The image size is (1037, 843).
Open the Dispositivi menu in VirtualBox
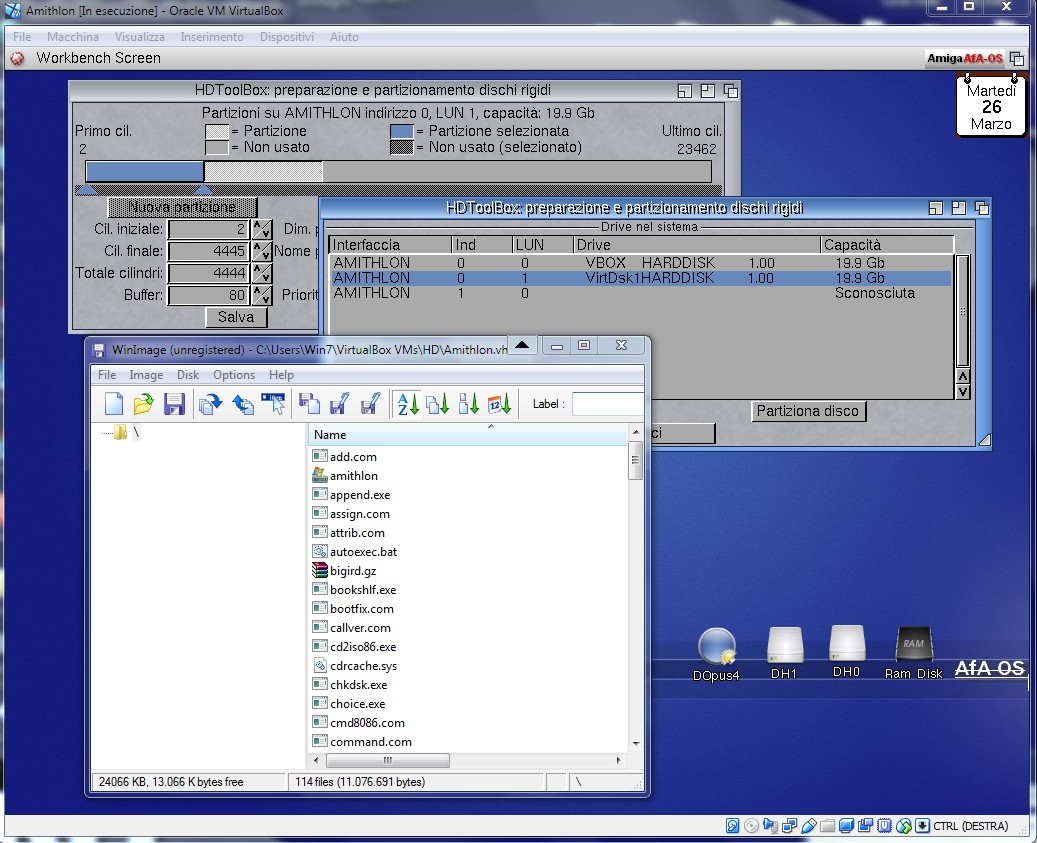pyautogui.click(x=286, y=37)
